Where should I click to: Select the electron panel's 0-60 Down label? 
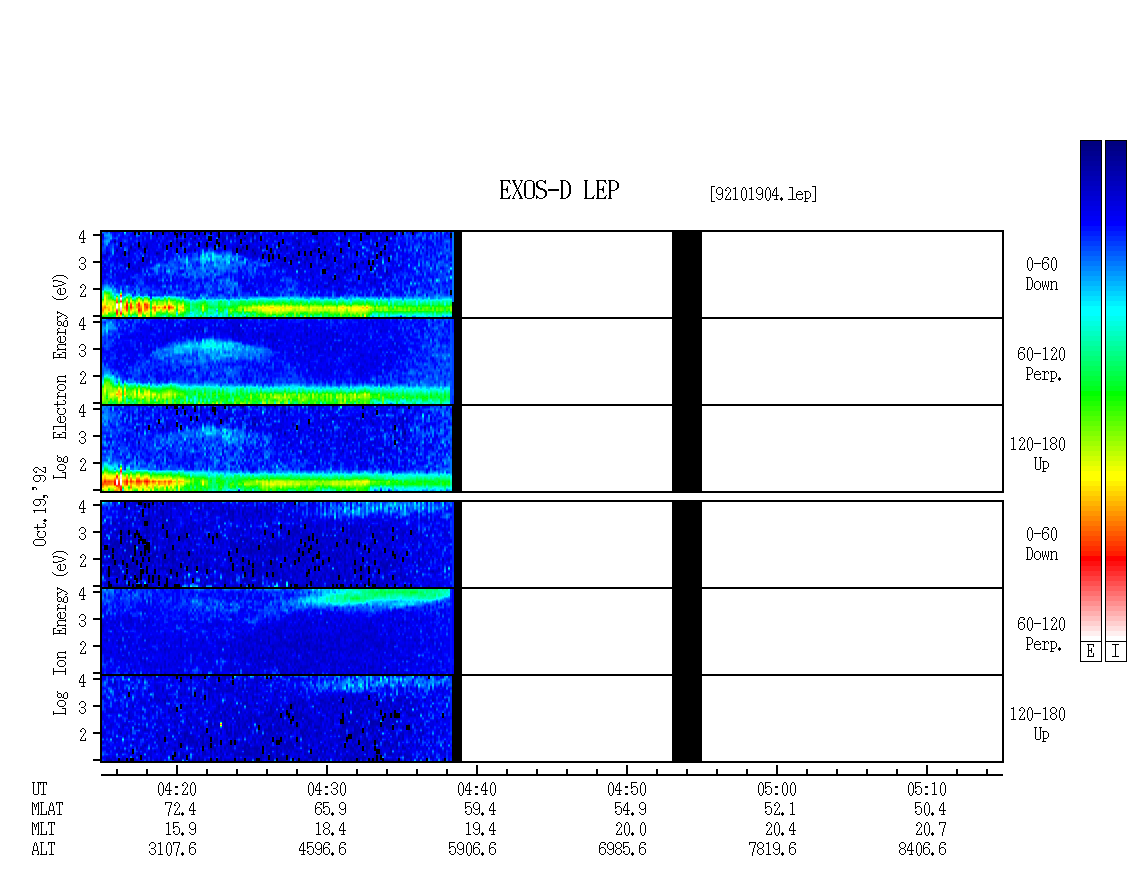click(1041, 274)
